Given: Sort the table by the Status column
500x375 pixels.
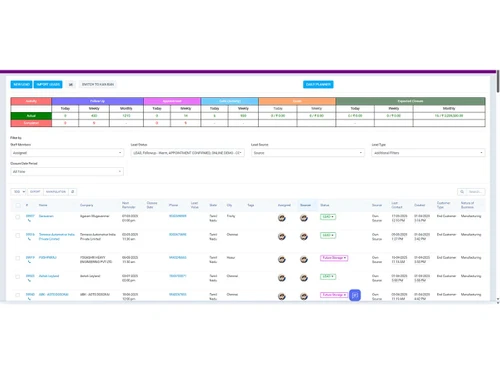Looking at the screenshot, I should coord(325,205).
